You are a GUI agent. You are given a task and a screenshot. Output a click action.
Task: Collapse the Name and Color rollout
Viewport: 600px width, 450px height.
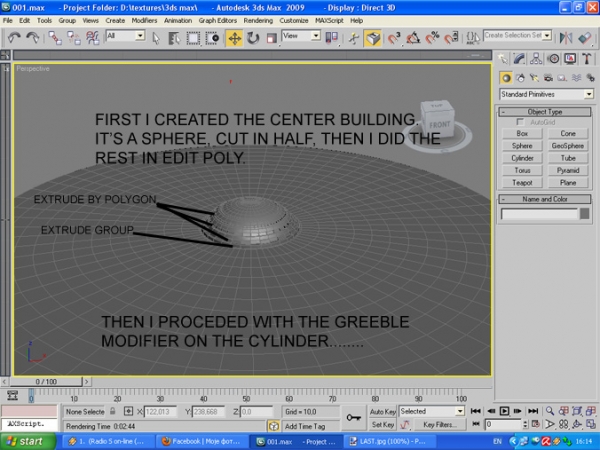point(545,199)
